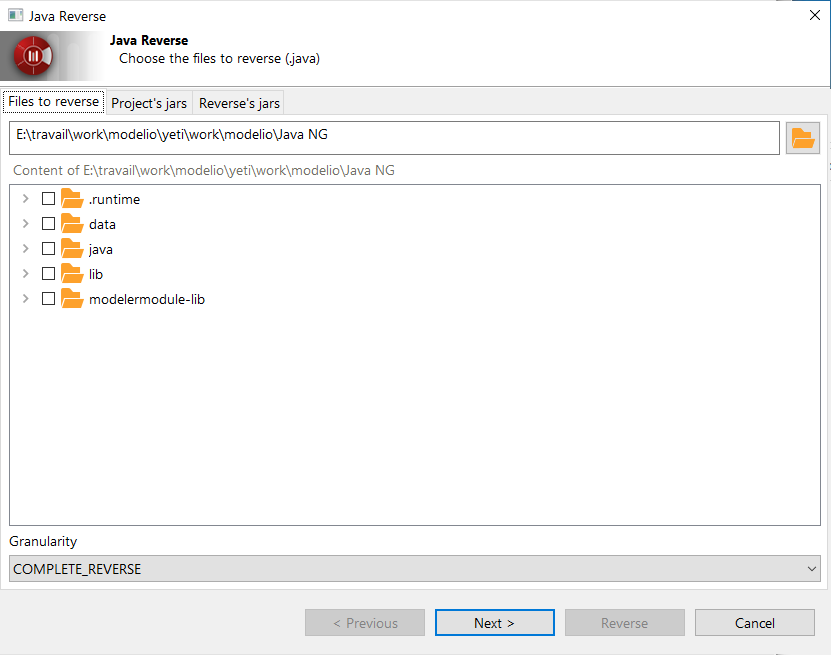This screenshot has height=655, width=834.
Task: Click the .runtime folder icon
Action: click(x=72, y=198)
